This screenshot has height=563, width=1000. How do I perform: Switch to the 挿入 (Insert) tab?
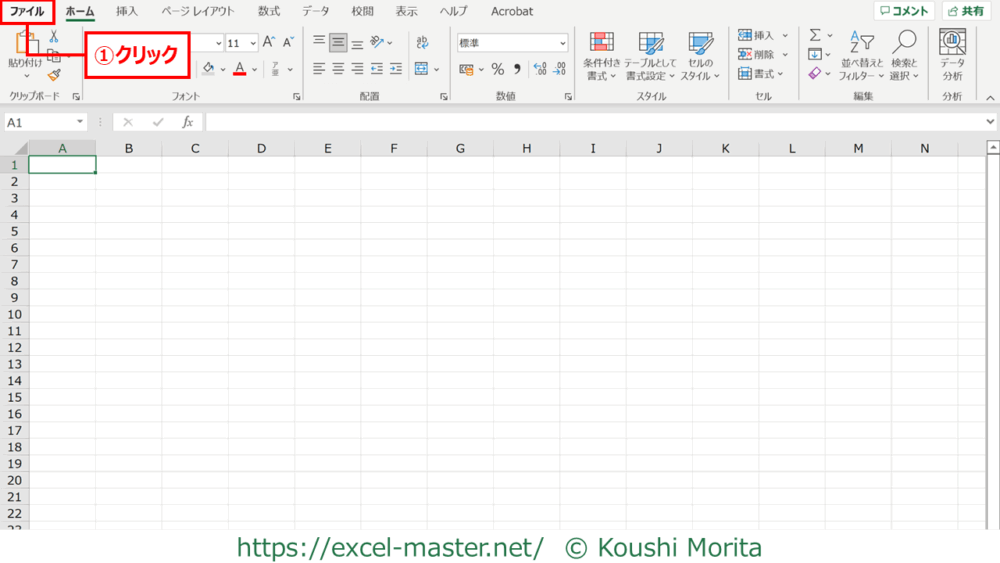[x=127, y=12]
